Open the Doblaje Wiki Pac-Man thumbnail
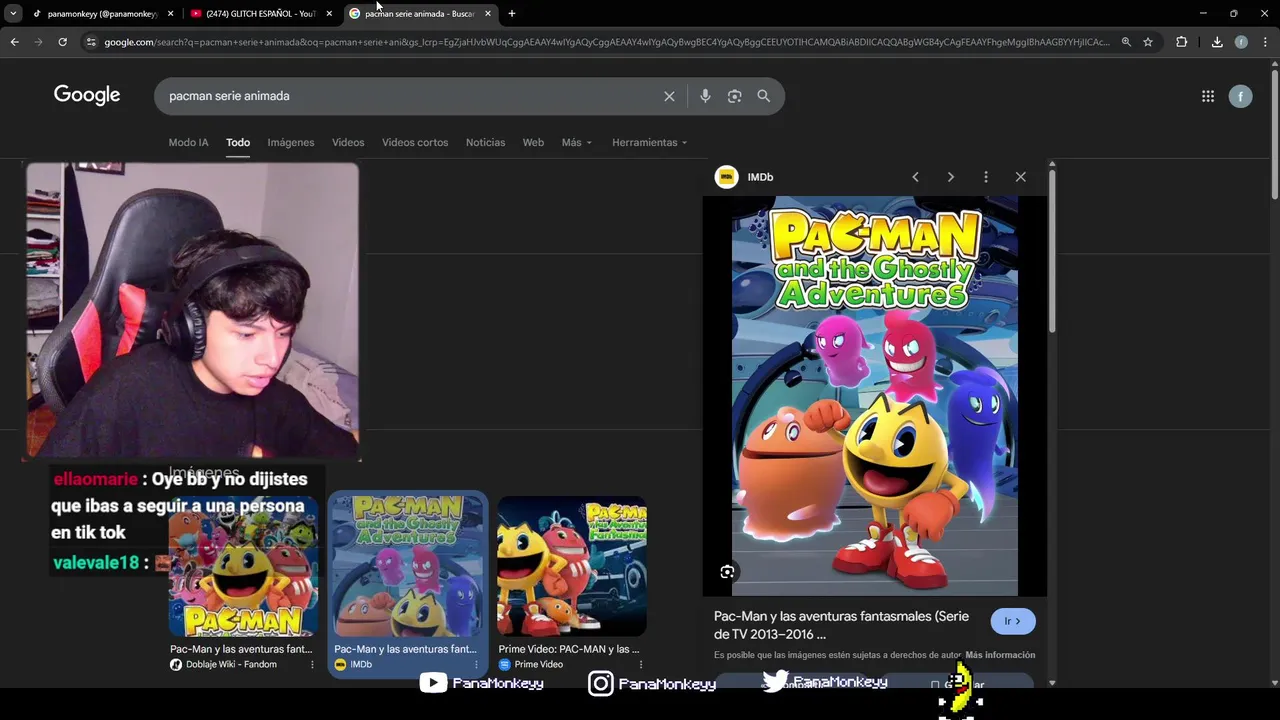Screen dimensions: 1280x720 244,567
